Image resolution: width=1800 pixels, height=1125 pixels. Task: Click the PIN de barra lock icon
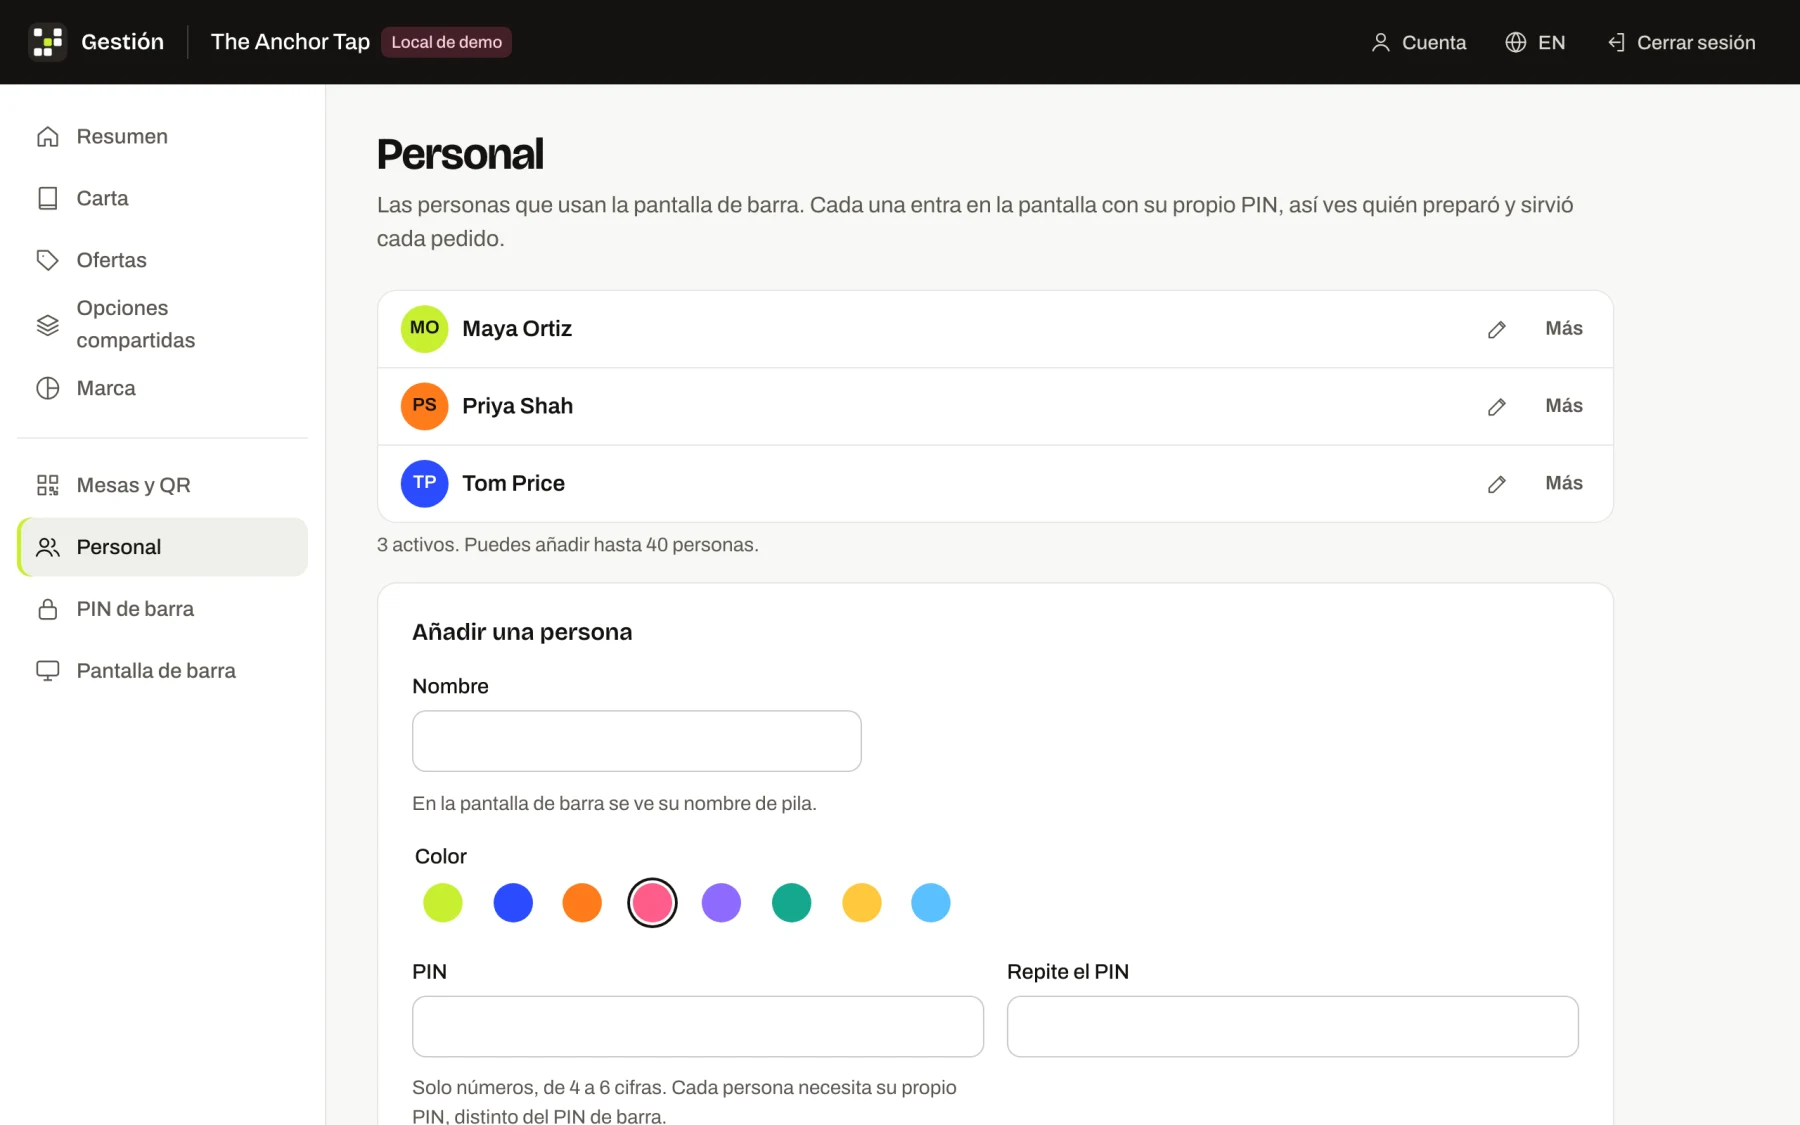[x=48, y=609]
